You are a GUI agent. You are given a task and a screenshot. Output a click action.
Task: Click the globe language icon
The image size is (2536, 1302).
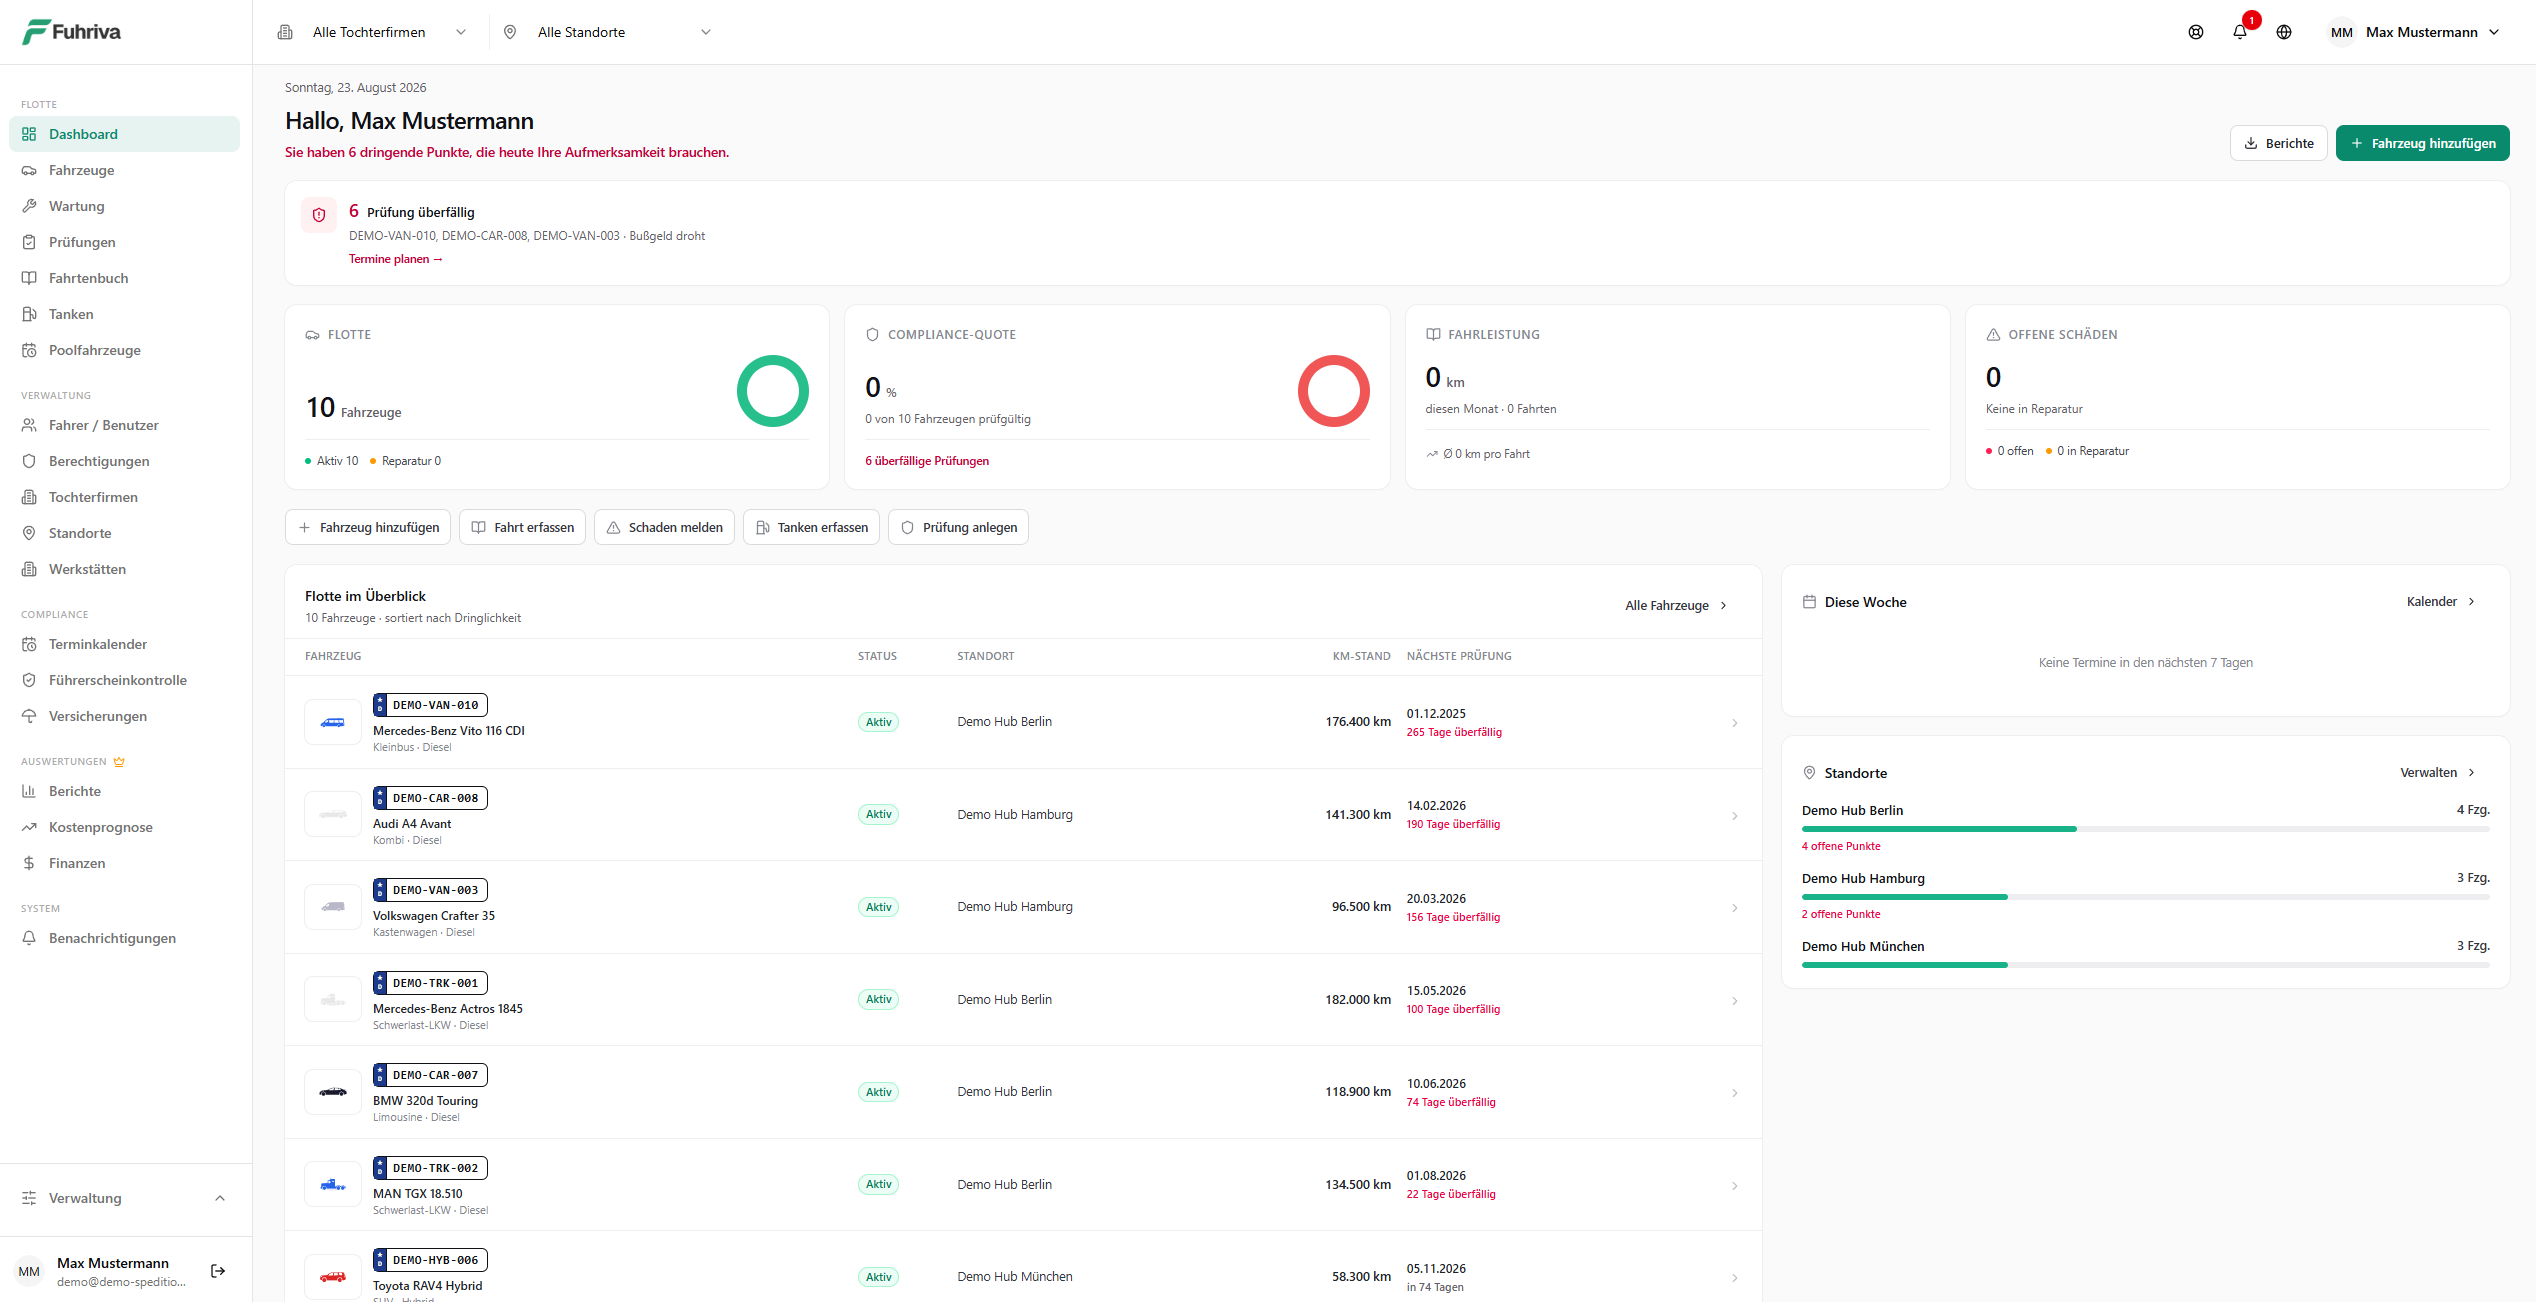[2284, 32]
